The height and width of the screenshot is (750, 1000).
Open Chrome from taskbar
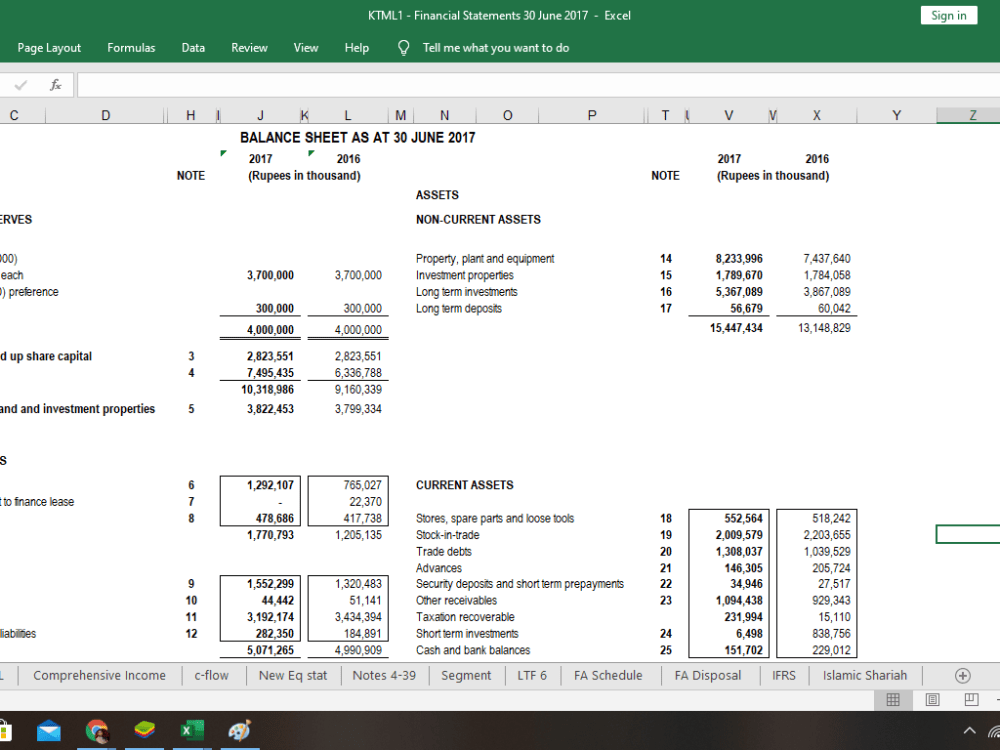tap(97, 731)
